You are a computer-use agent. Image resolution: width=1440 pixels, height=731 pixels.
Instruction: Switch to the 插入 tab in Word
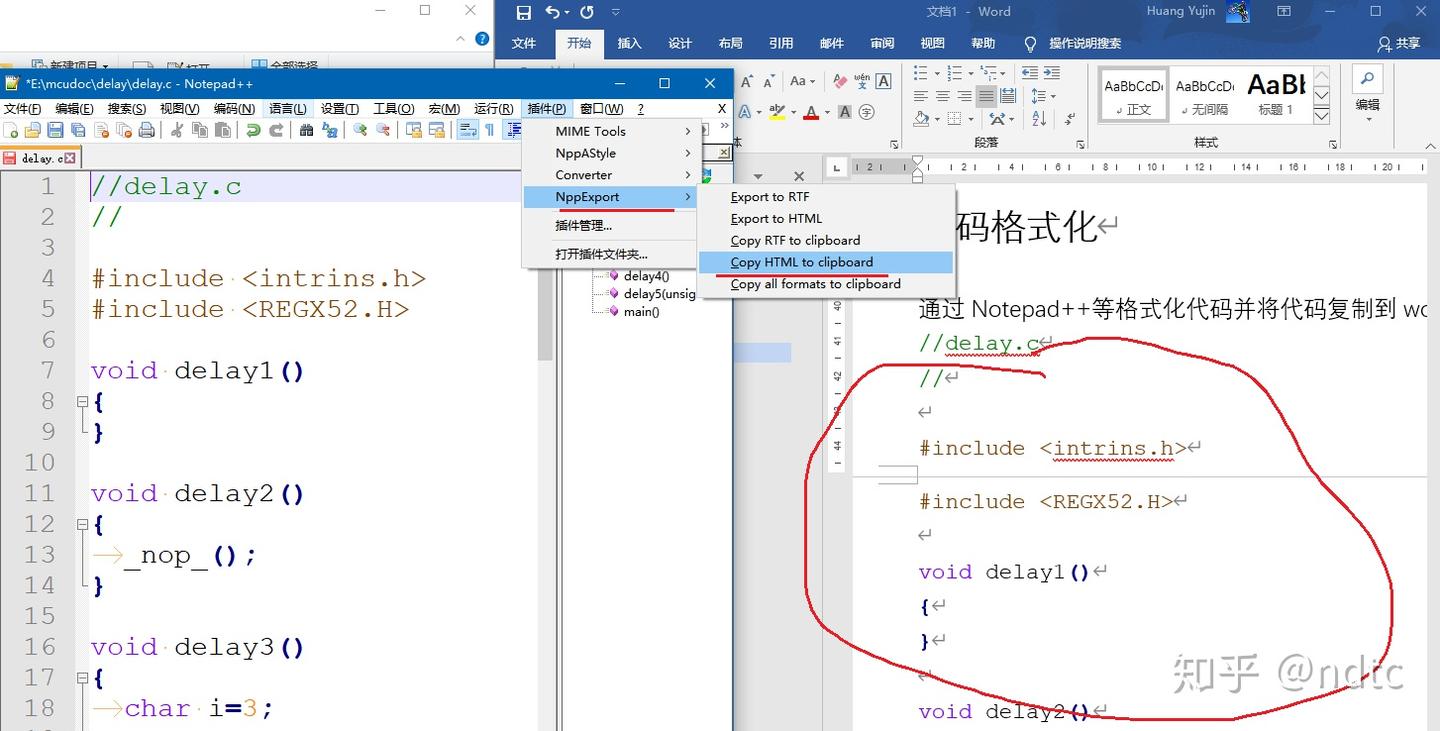coord(629,43)
